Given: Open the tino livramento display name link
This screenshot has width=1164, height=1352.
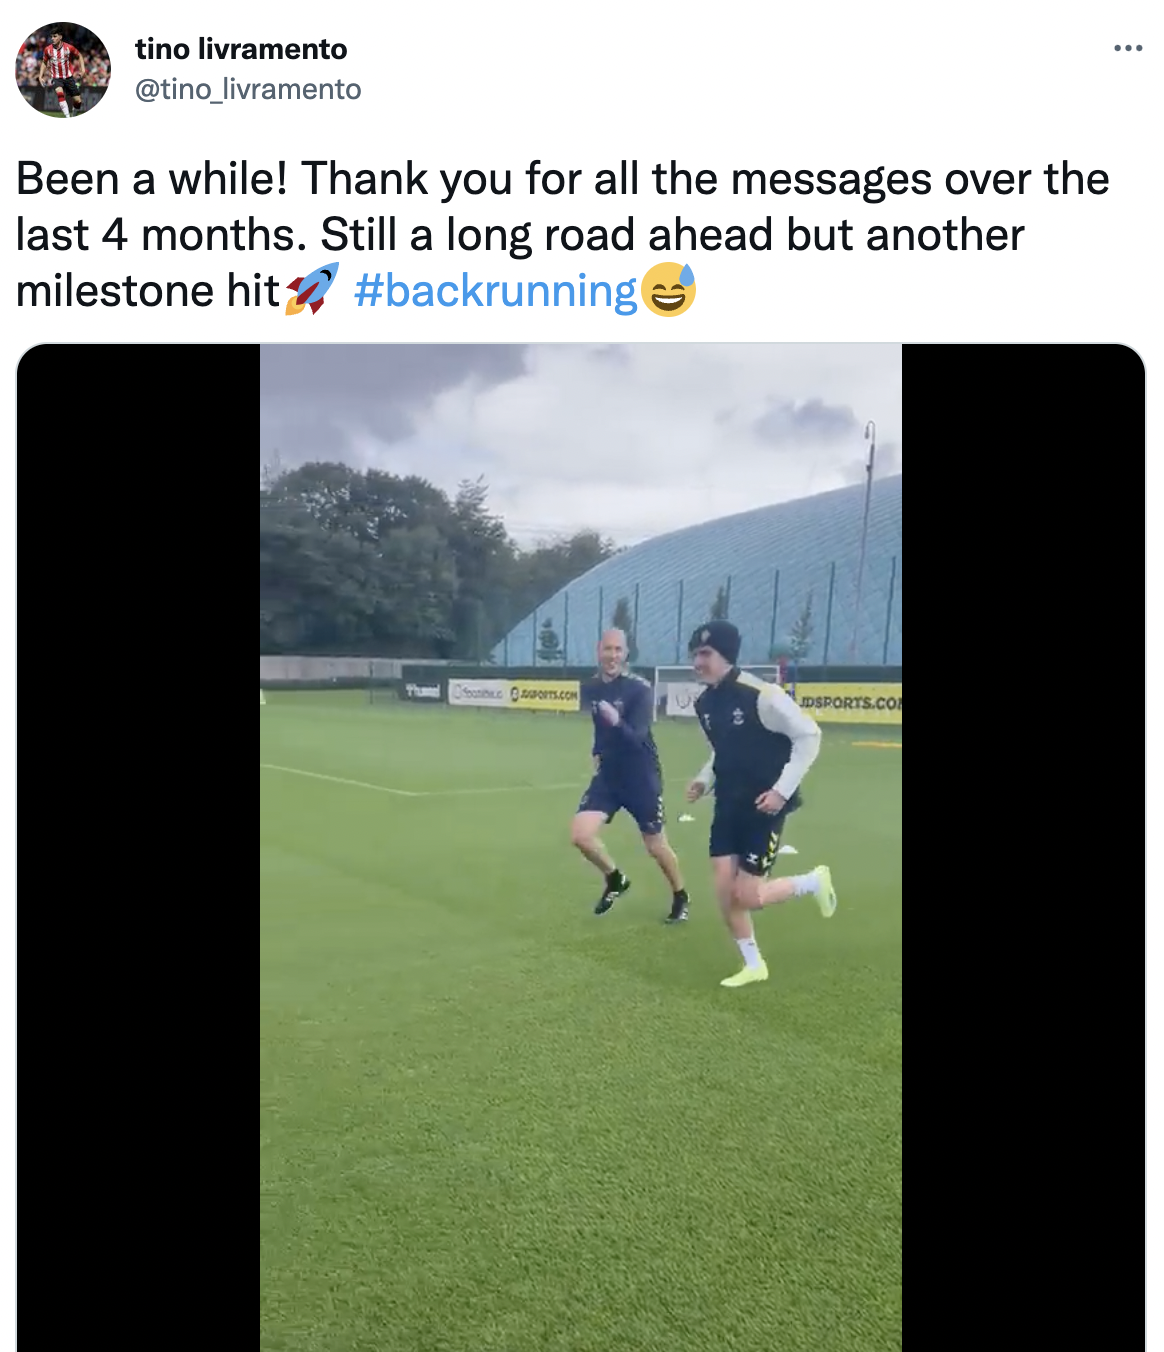Looking at the screenshot, I should click(241, 49).
